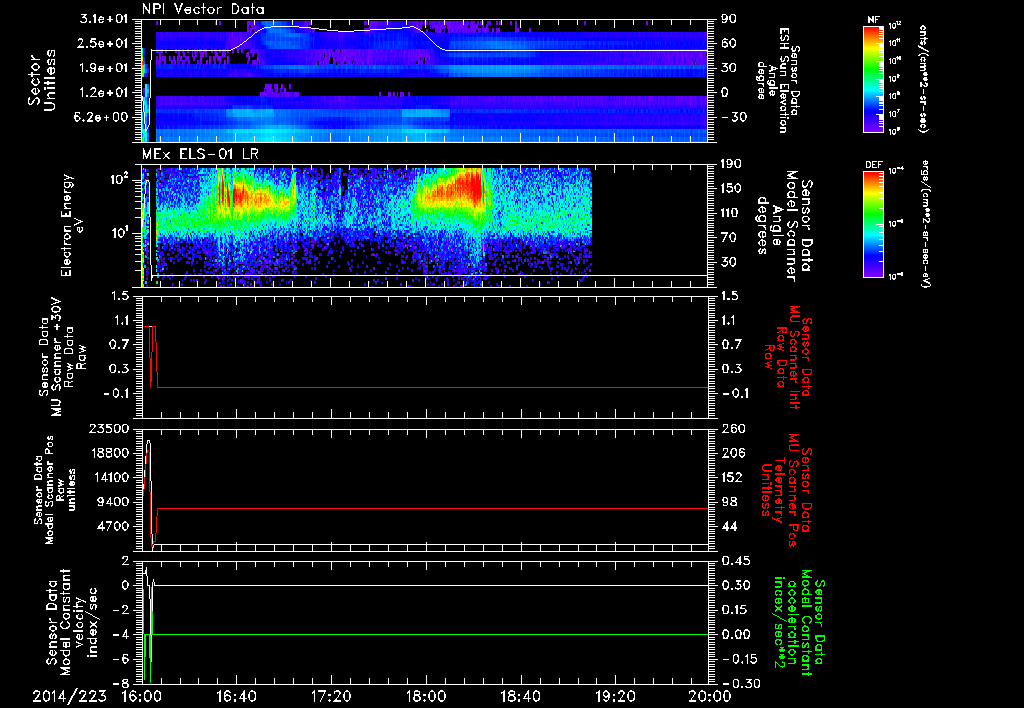Click the 190 tick on scanner angle axis
Image resolution: width=1024 pixels, height=708 pixels.
tap(731, 164)
